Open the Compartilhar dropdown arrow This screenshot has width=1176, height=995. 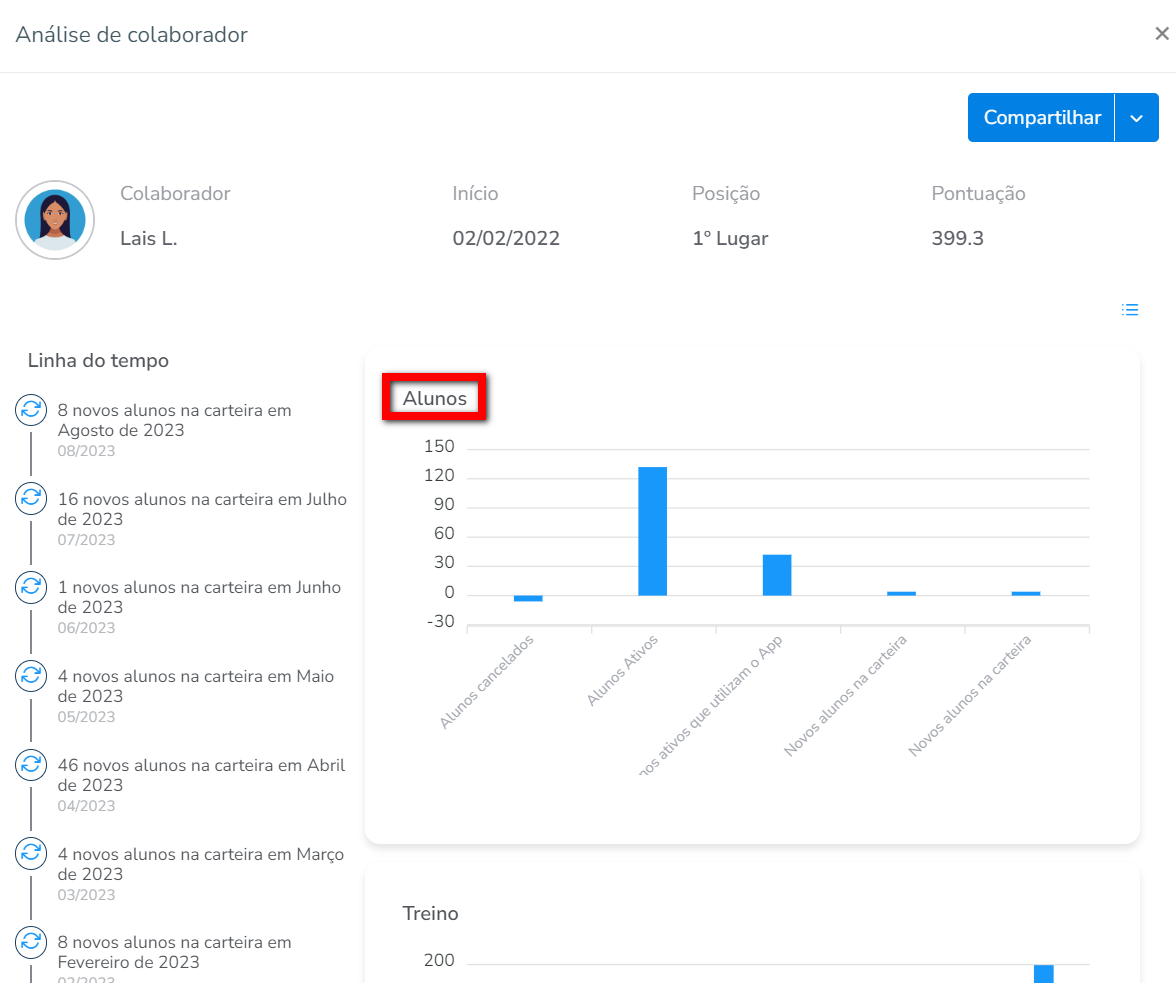(1137, 118)
